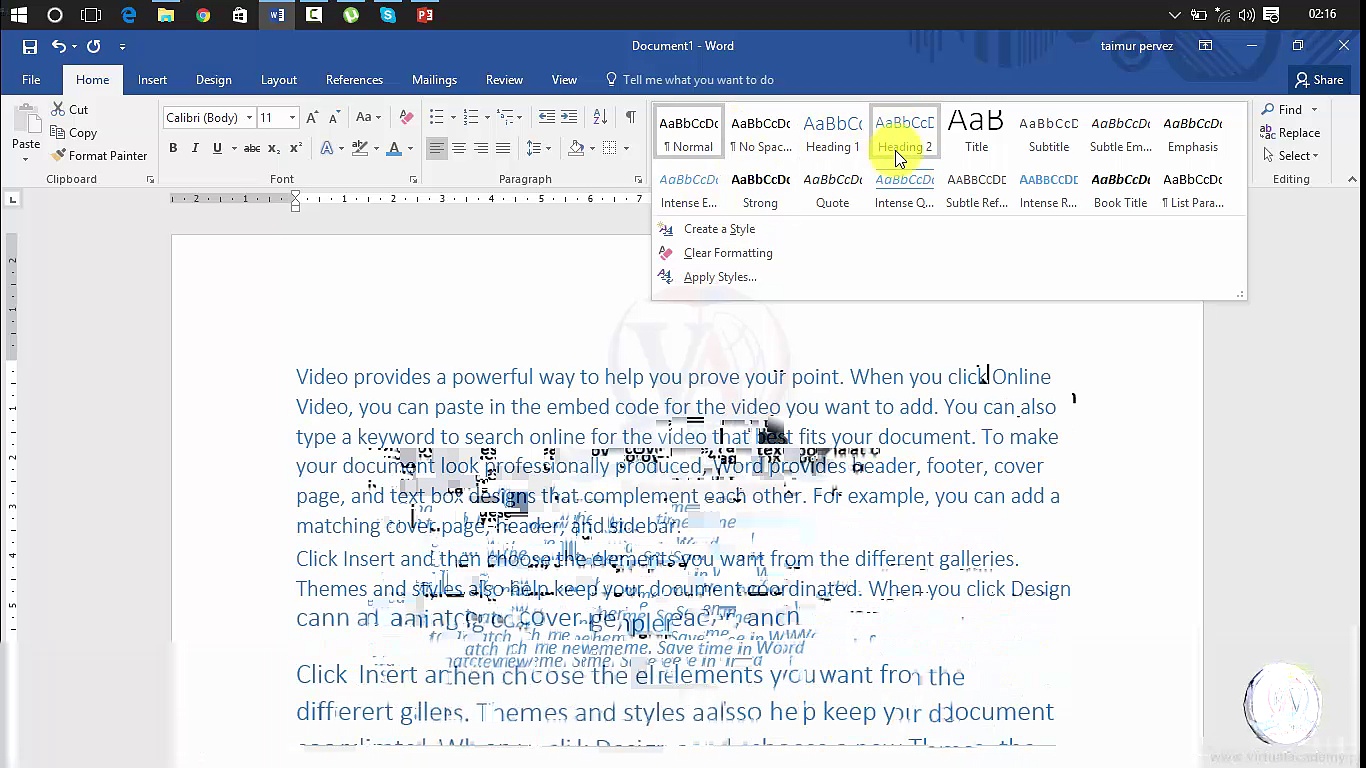Switch to the Insert tab
The image size is (1366, 768).
click(x=152, y=80)
